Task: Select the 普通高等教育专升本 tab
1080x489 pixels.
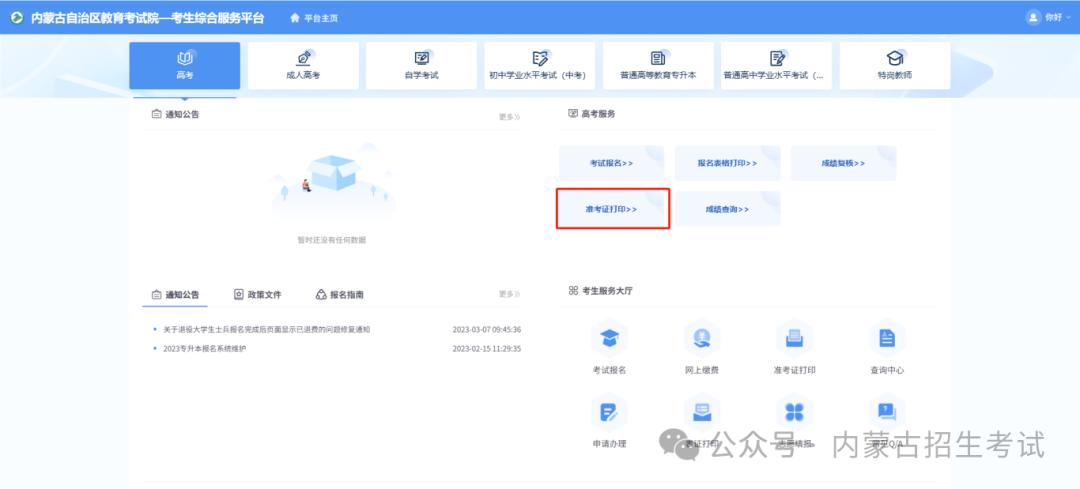Action: (658, 65)
